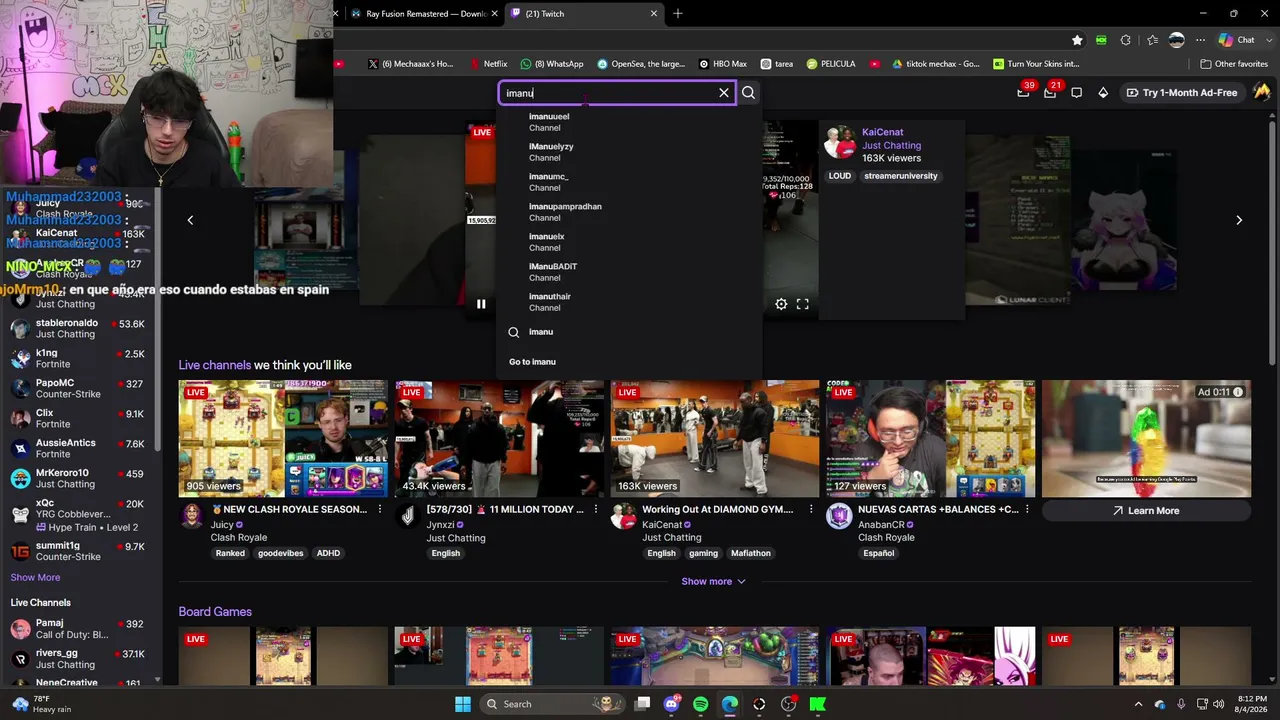Open Discord from the taskbar
This screenshot has width=1280, height=720.
tap(671, 704)
